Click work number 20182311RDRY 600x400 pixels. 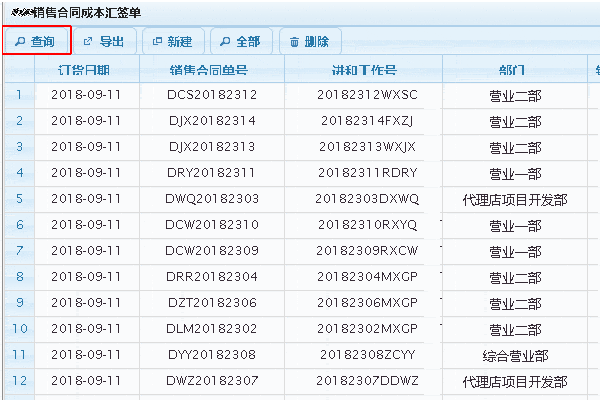coord(367,173)
